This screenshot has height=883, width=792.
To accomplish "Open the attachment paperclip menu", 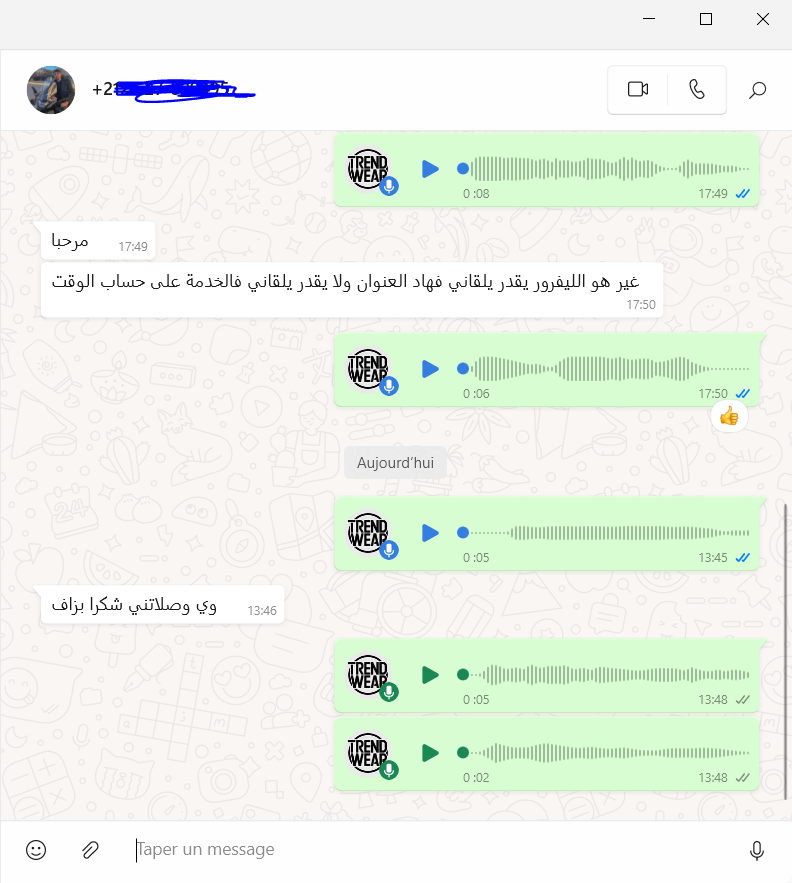I will (x=90, y=850).
